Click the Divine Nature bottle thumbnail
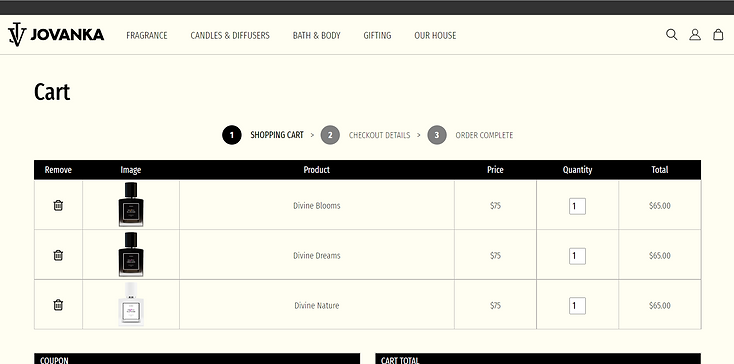The width and height of the screenshot is (734, 364). [131, 304]
